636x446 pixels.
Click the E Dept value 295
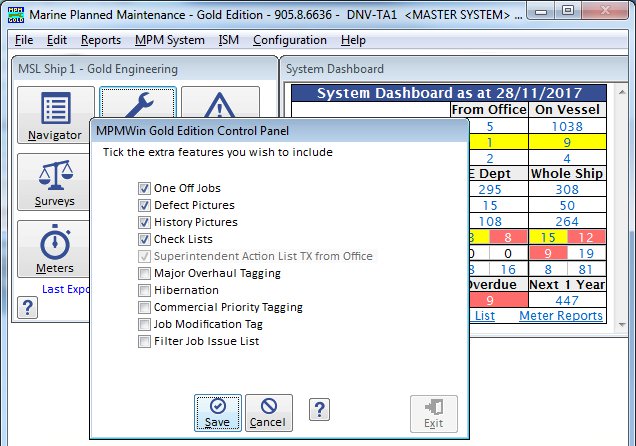(x=490, y=190)
